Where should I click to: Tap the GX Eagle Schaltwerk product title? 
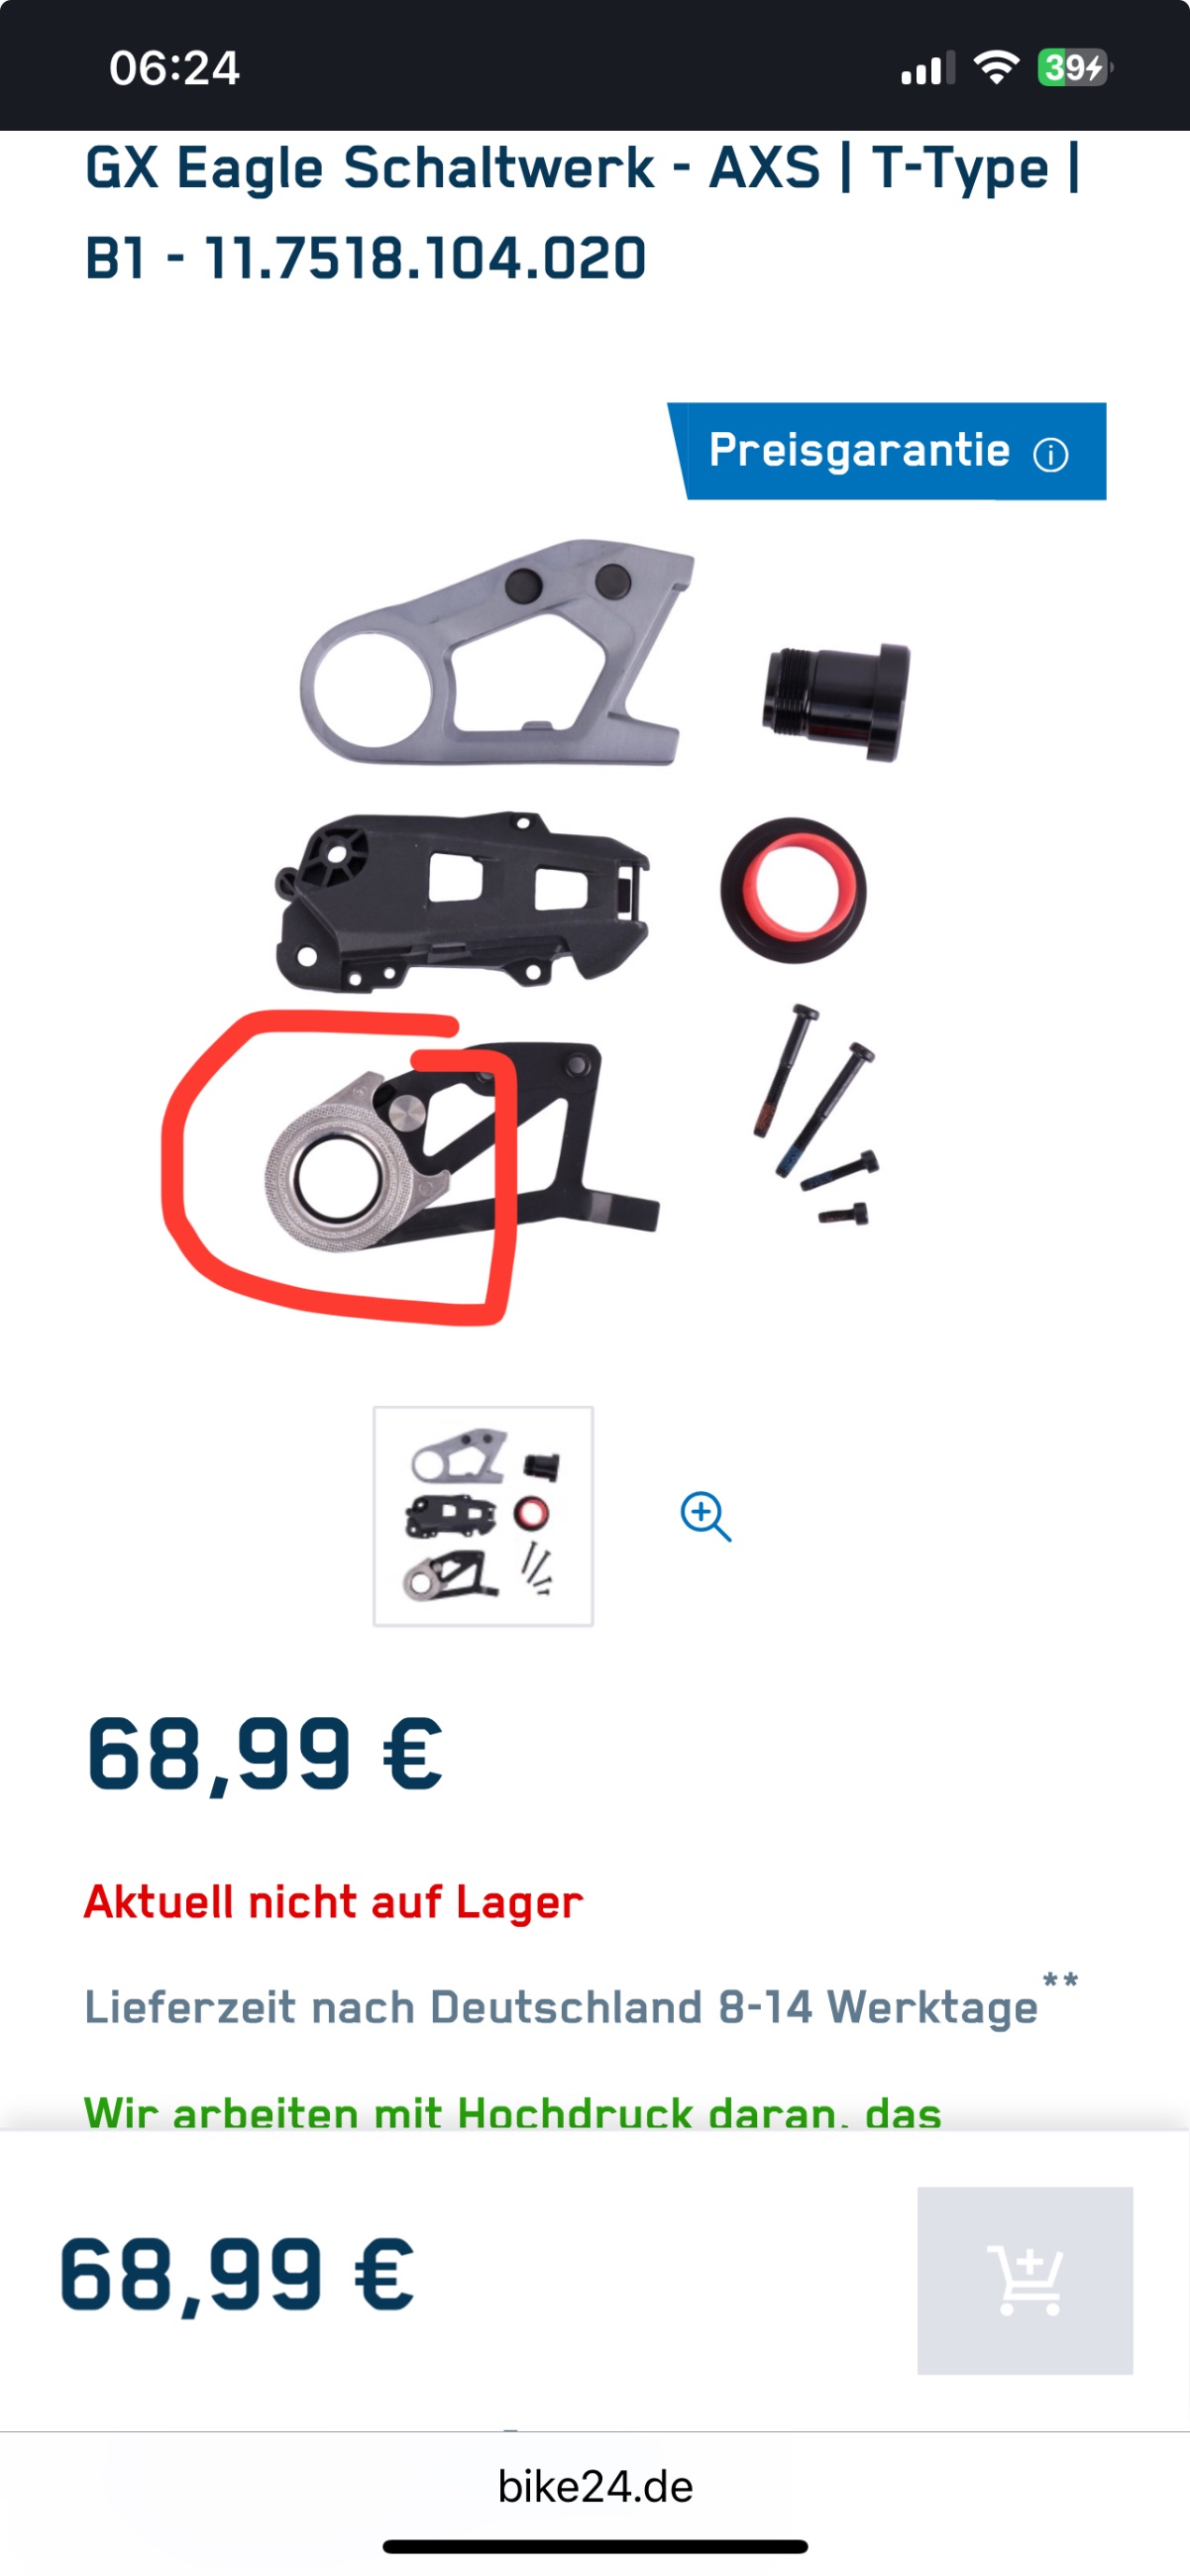(x=583, y=212)
